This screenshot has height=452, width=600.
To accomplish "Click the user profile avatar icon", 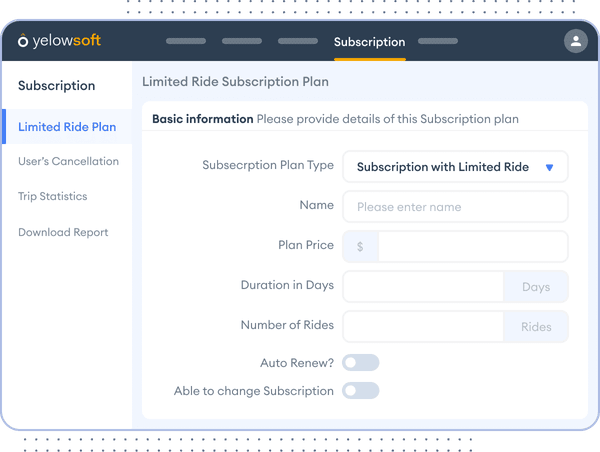I will [x=575, y=41].
